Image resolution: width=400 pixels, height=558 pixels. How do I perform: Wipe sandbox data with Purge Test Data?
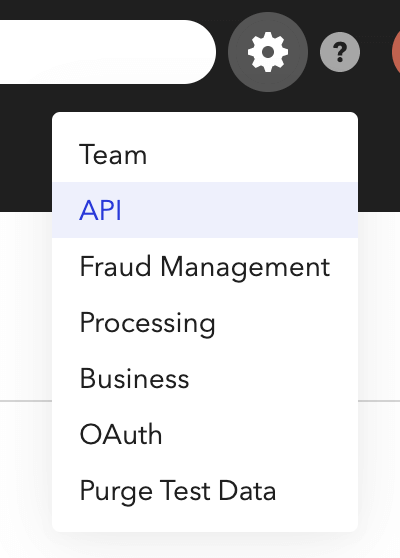(205, 490)
